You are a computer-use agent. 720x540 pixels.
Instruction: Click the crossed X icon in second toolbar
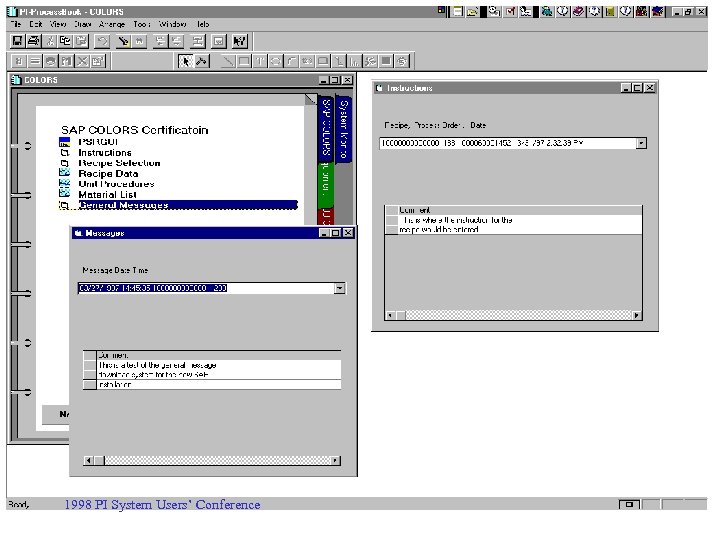click(x=82, y=61)
